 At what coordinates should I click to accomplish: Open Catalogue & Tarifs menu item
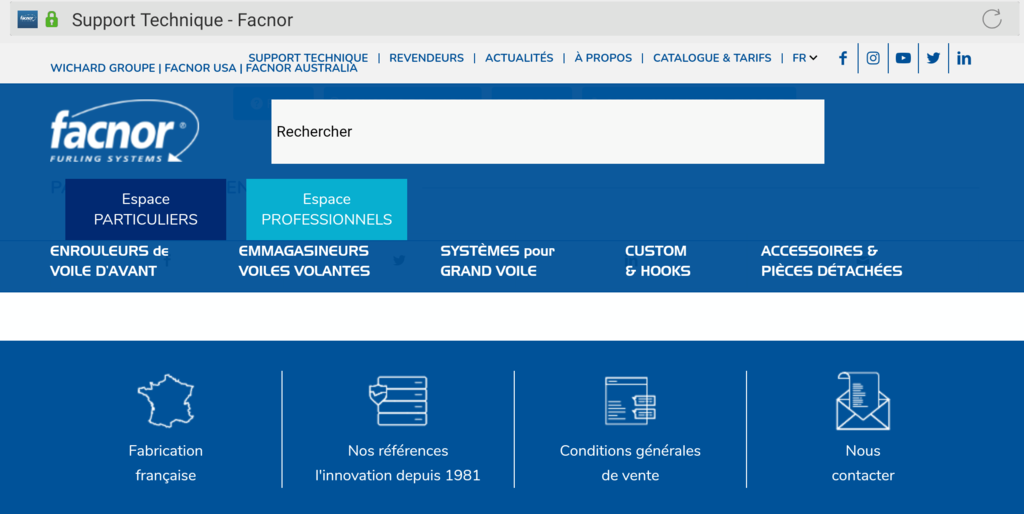pos(712,58)
